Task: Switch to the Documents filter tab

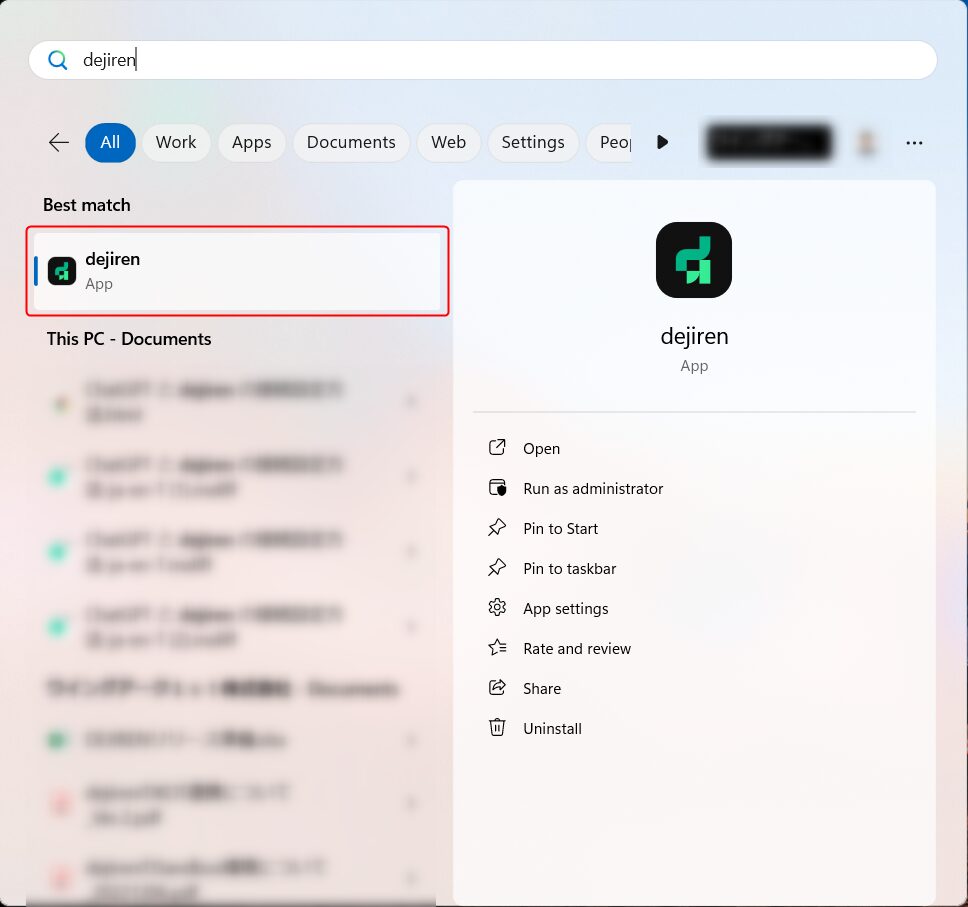Action: 351,143
